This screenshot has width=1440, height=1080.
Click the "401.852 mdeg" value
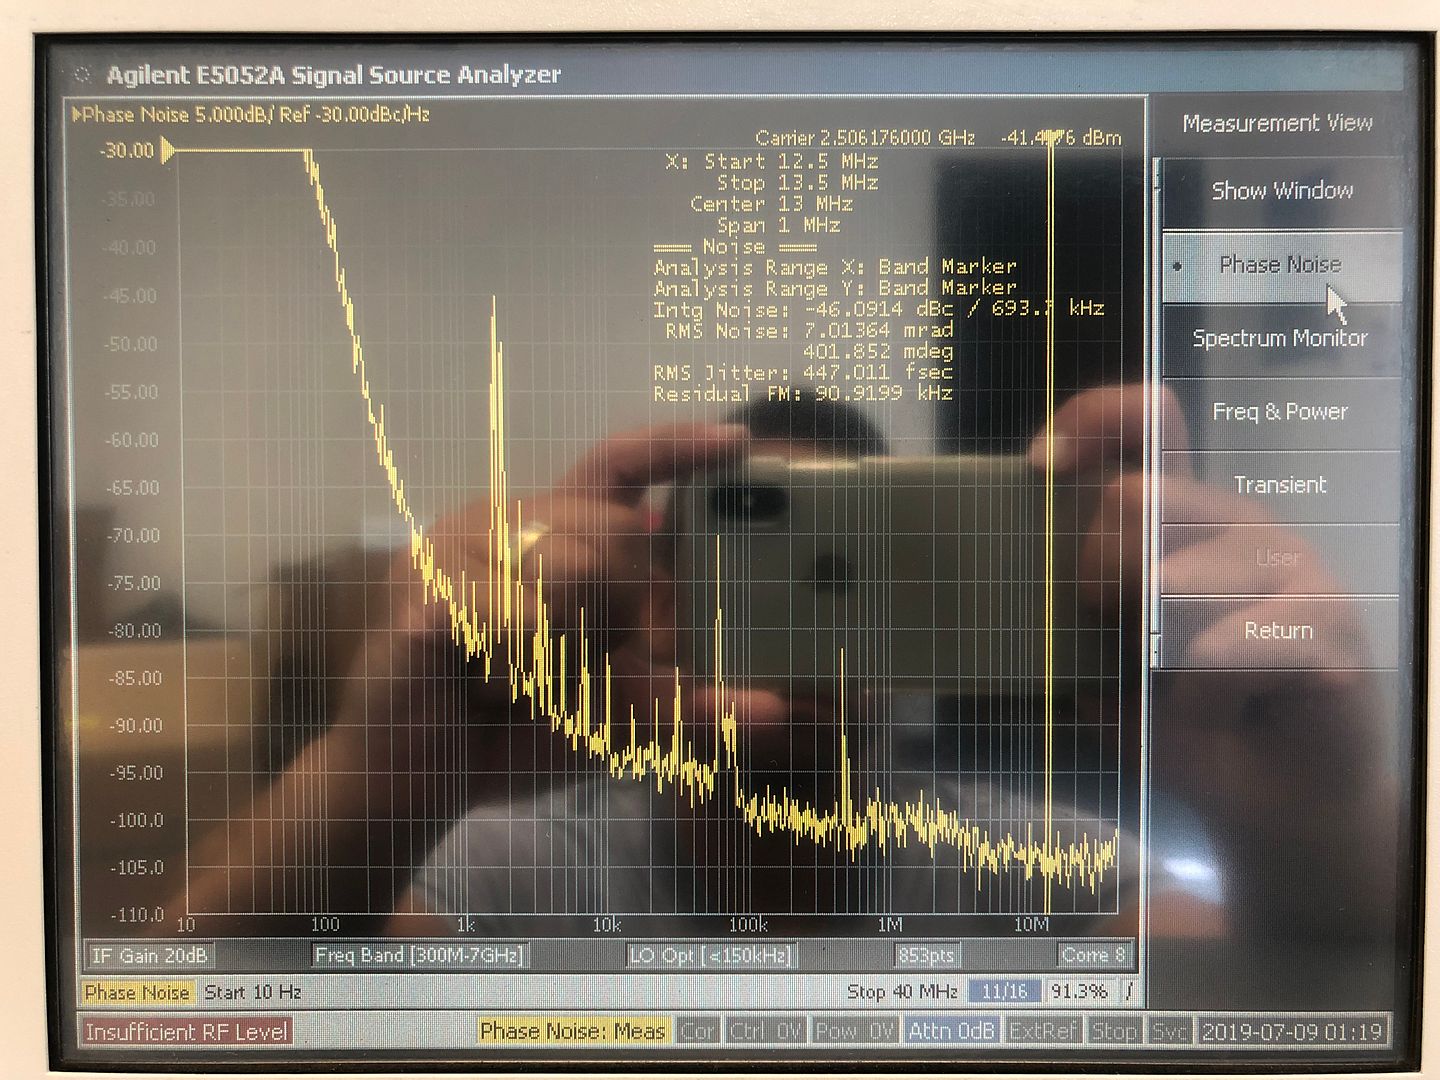coord(878,352)
